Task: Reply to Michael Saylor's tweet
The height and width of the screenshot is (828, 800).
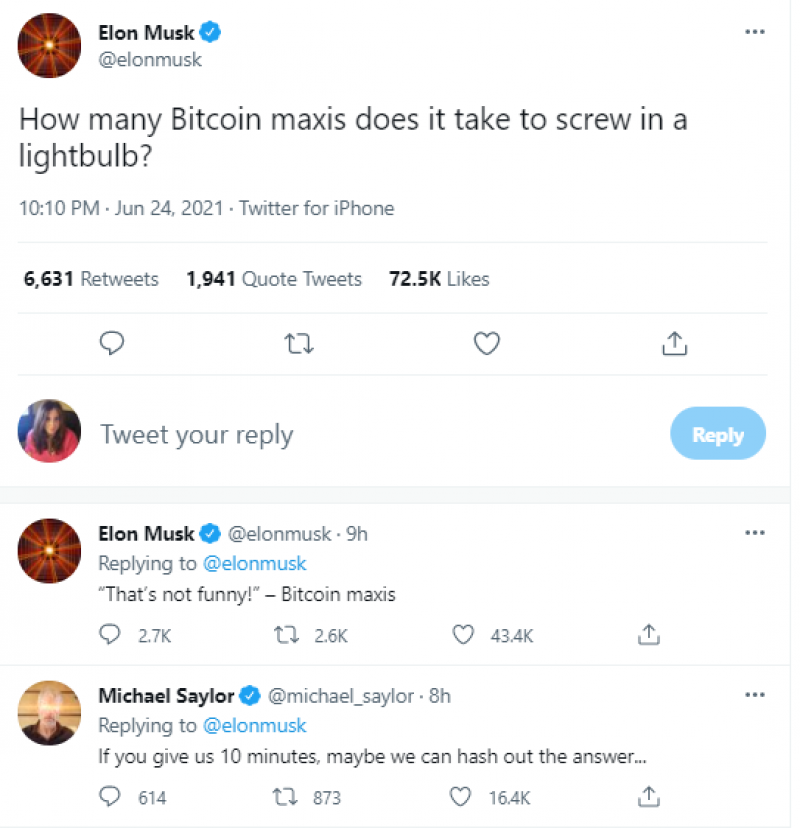Action: tap(111, 797)
